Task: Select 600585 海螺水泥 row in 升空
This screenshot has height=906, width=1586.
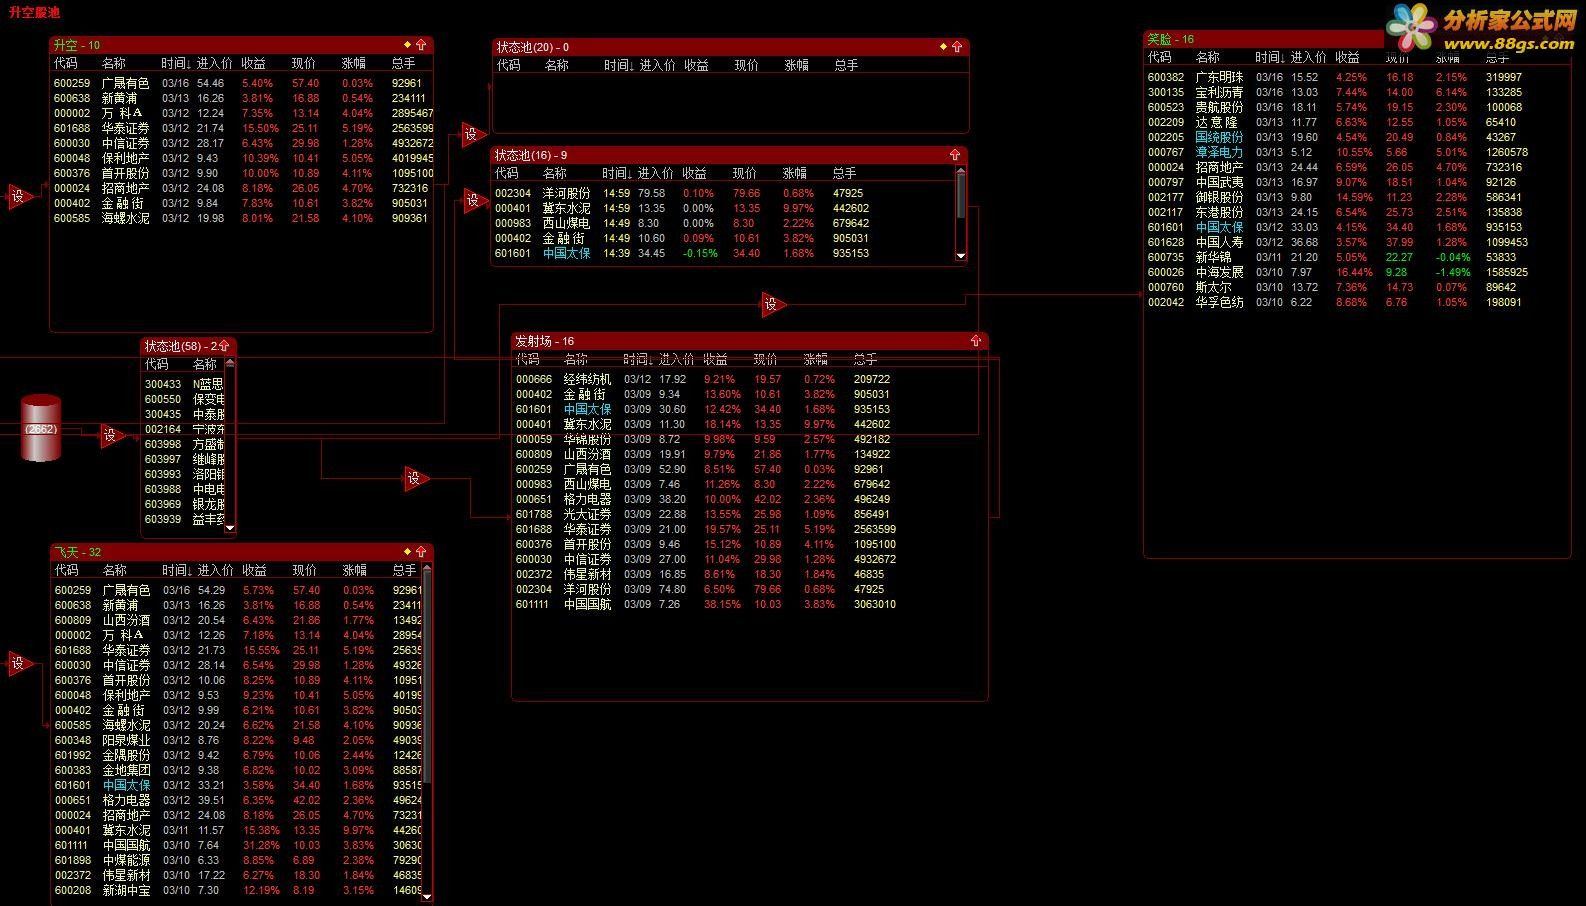Action: tap(242, 218)
